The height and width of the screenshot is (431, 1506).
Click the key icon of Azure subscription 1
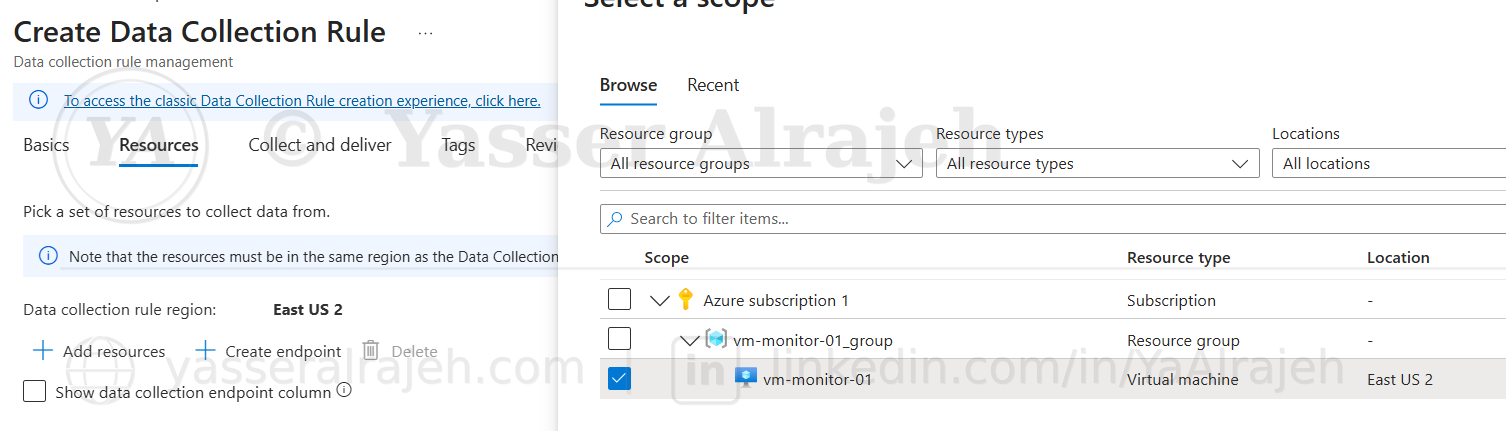coord(685,299)
